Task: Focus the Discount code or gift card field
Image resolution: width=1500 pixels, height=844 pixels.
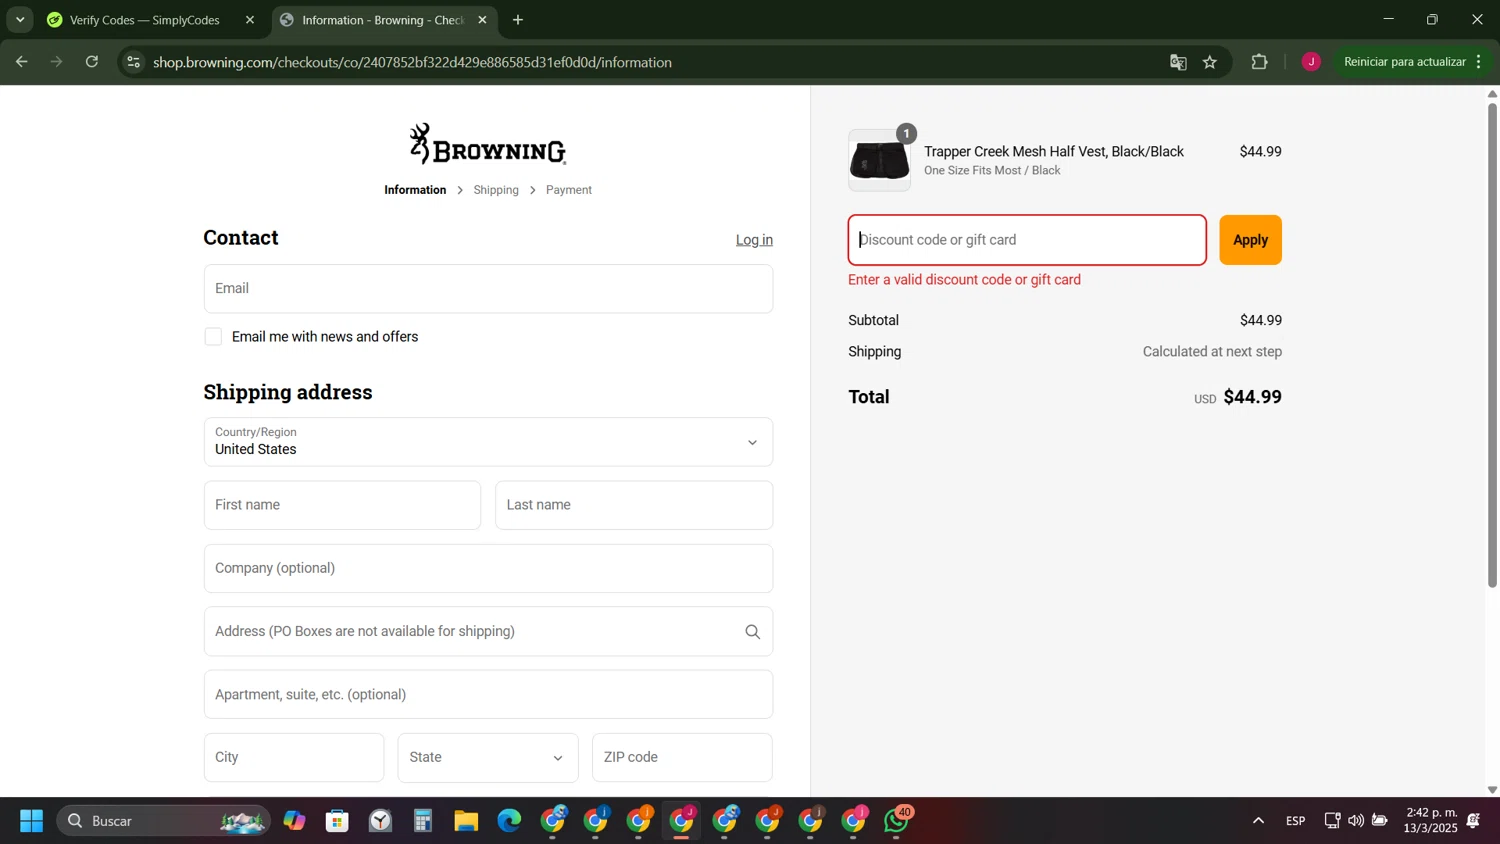Action: (x=1027, y=240)
